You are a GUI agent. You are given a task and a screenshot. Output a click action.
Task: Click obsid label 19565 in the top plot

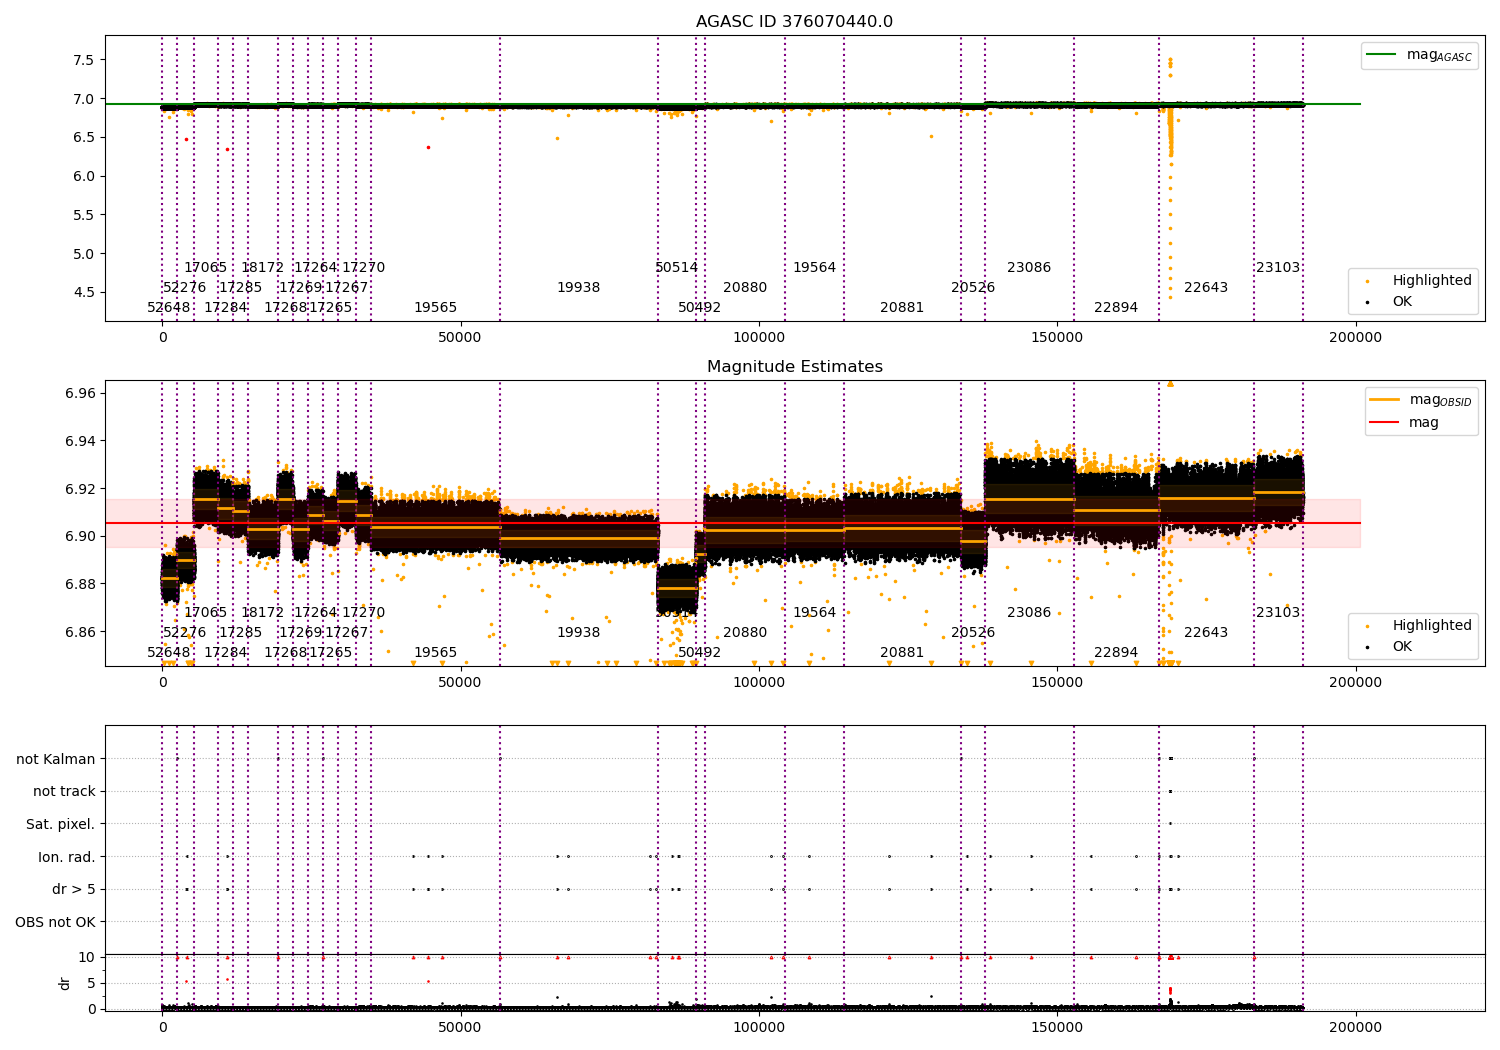coord(435,308)
